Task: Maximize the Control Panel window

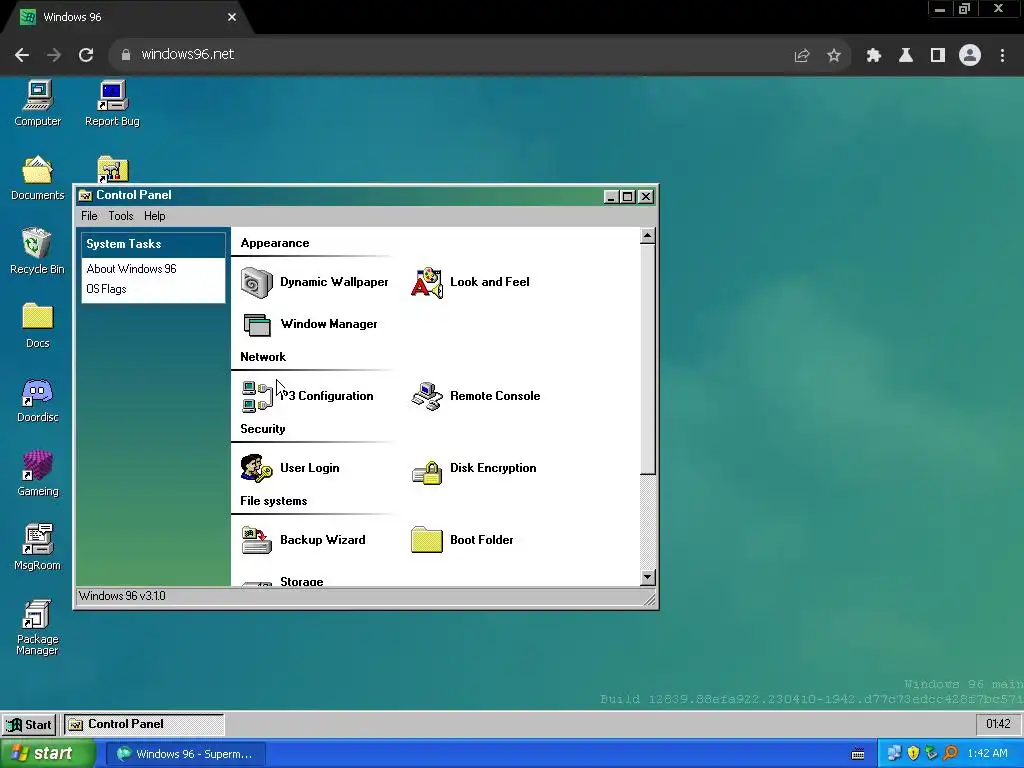Action: point(628,196)
